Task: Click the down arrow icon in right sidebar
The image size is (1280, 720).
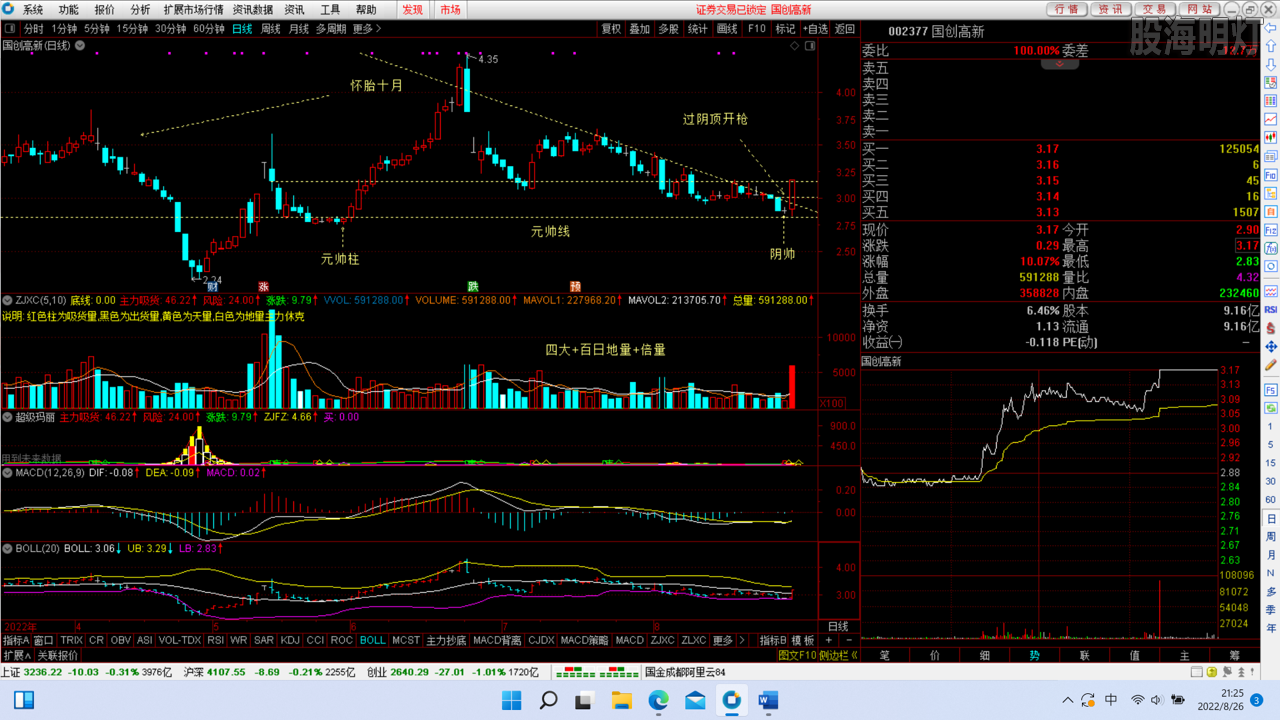Action: pos(1271,65)
